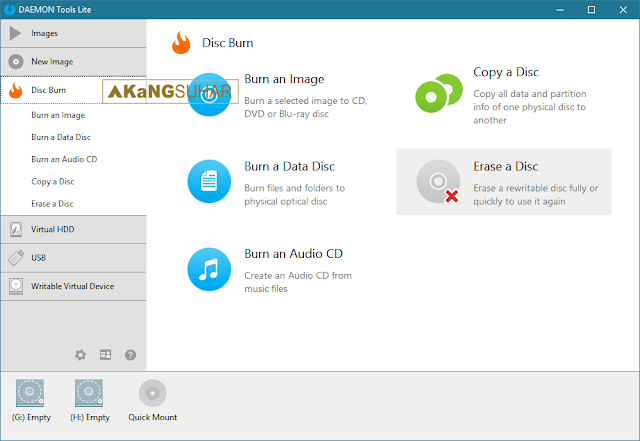This screenshot has height=441, width=640.
Task: Open the Virtual HDD section
Action: (73, 229)
